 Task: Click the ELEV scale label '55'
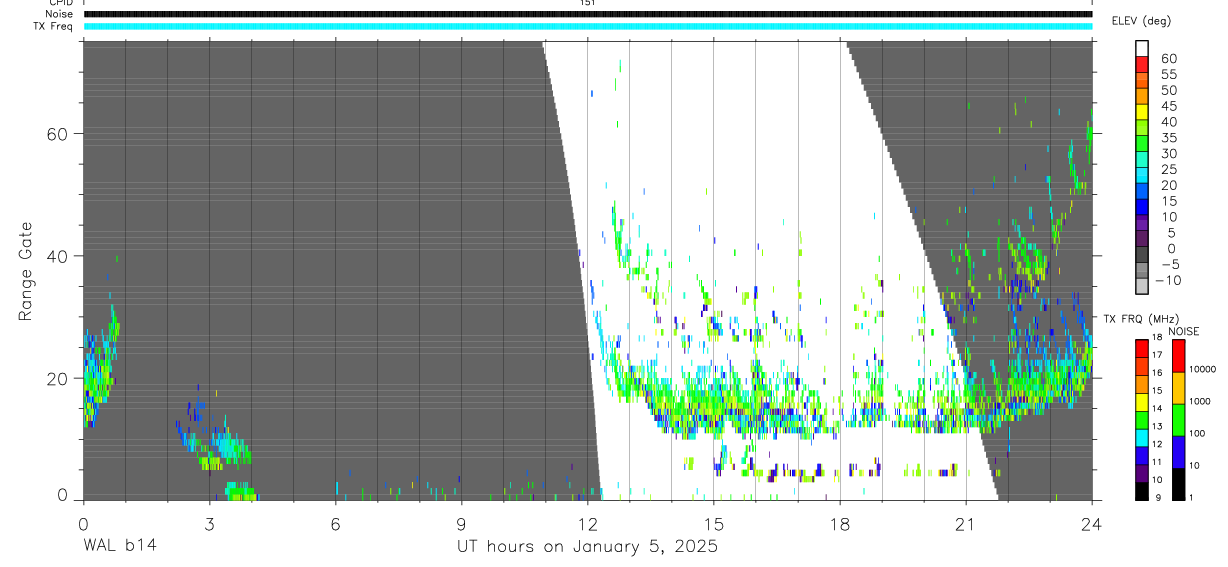tap(1168, 75)
